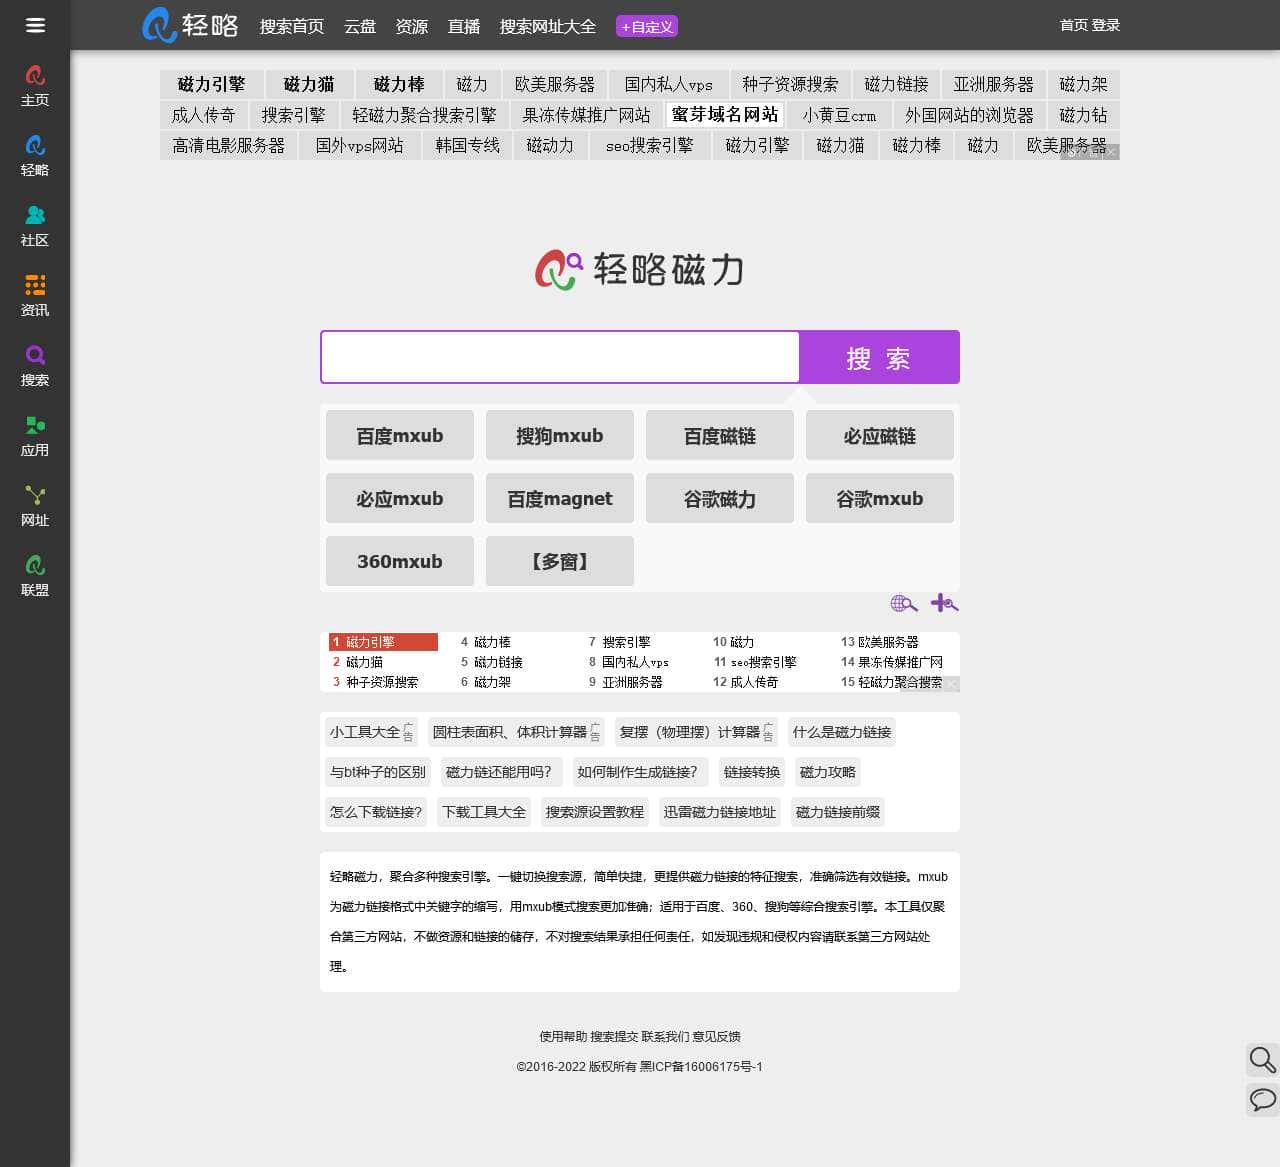
Task: Click the +自定义 customize button
Action: click(647, 27)
